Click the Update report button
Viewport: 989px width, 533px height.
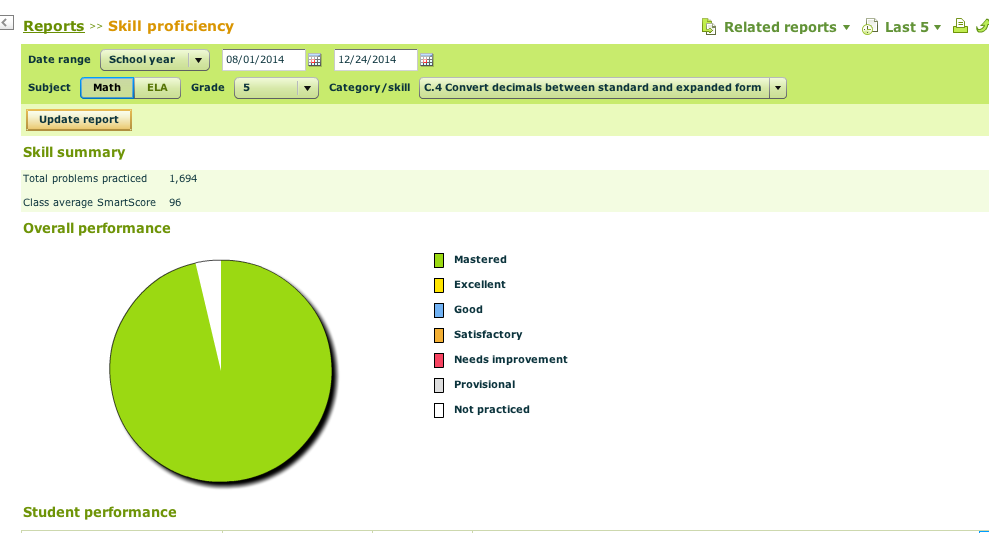(x=79, y=120)
